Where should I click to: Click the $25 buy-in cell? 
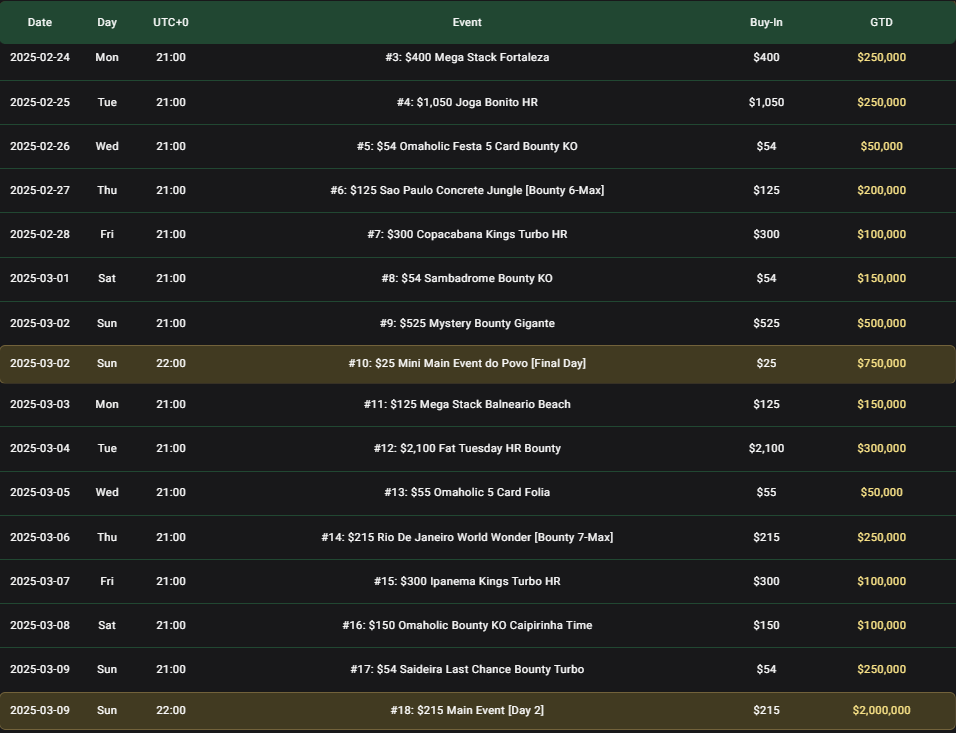766,363
